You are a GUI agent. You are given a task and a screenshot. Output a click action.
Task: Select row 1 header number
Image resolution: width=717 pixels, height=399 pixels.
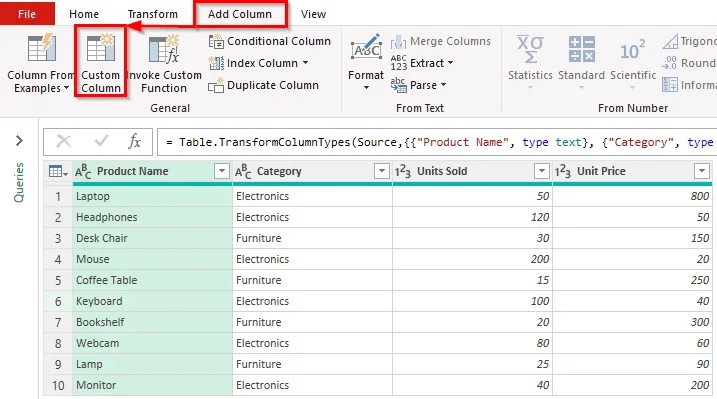pyautogui.click(x=58, y=197)
